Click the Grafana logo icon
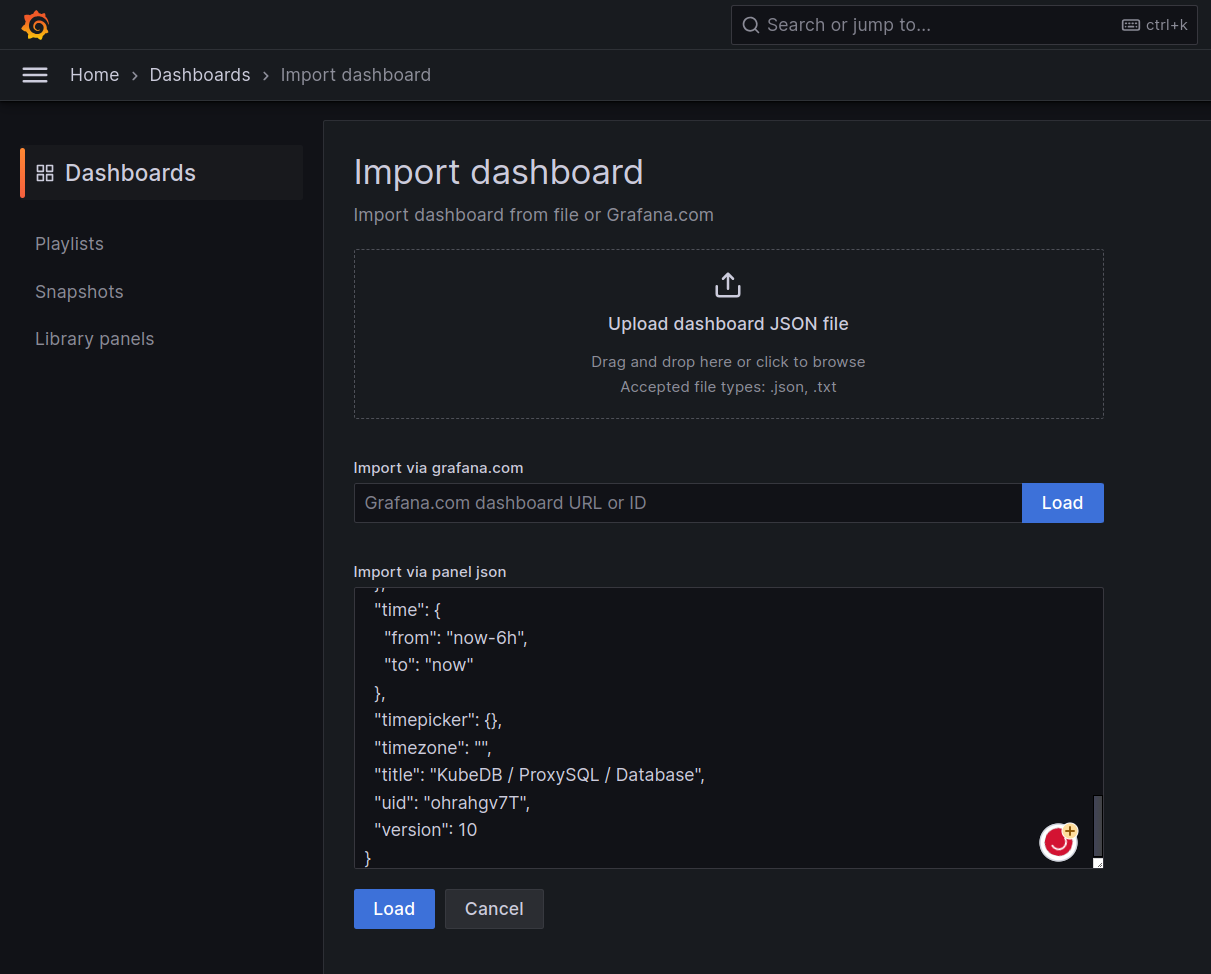1211x974 pixels. [x=35, y=25]
